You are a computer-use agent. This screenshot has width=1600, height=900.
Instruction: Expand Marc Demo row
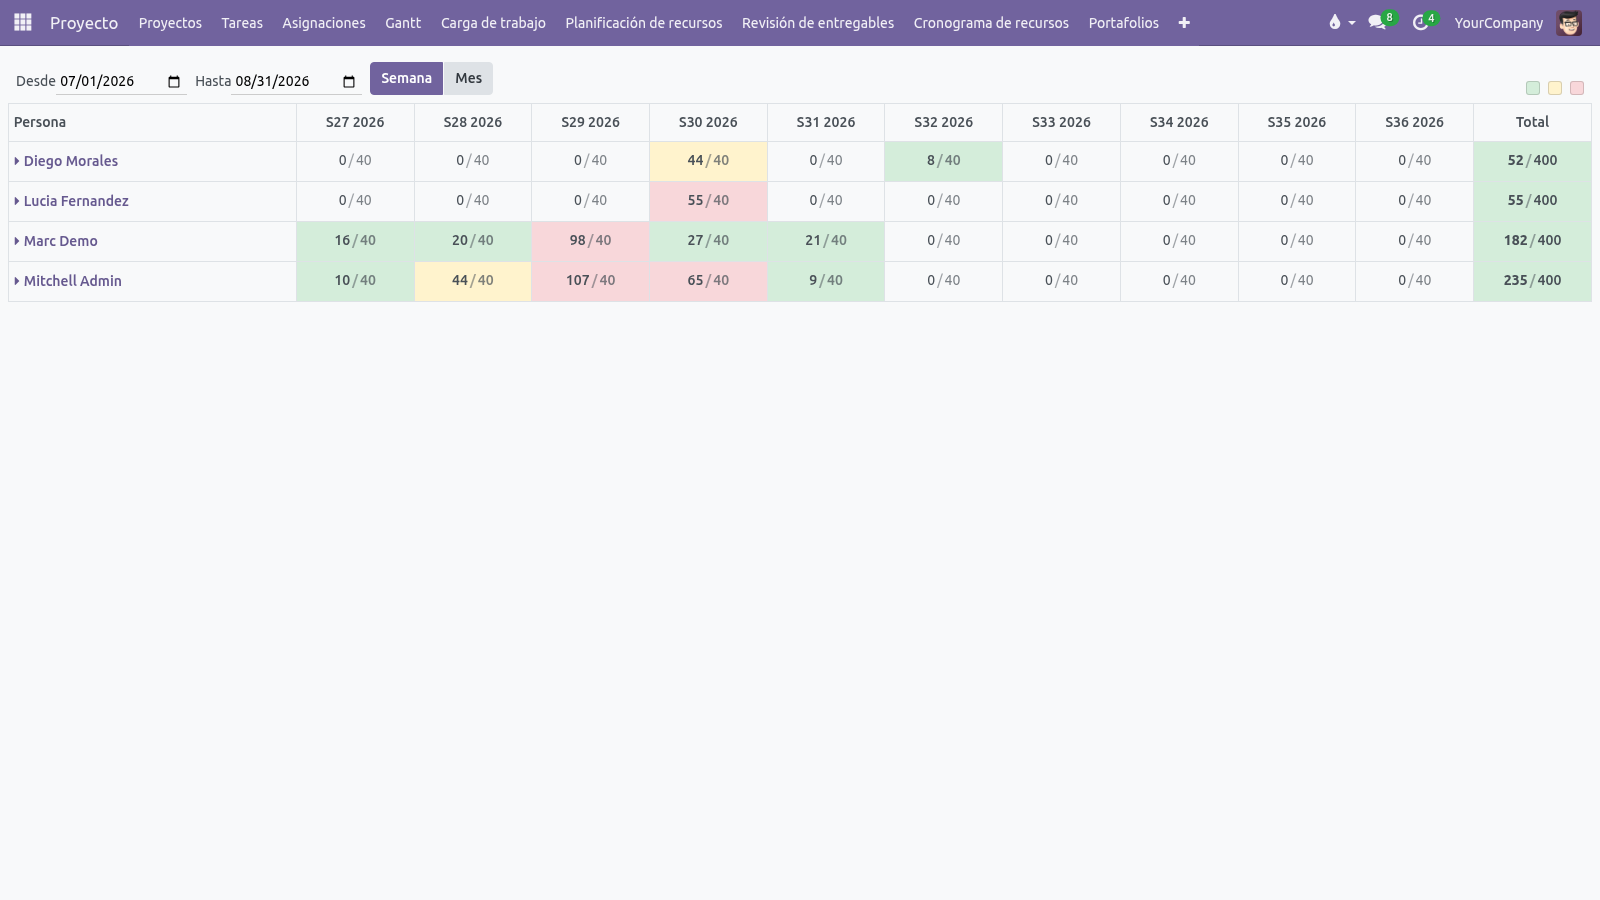point(17,241)
